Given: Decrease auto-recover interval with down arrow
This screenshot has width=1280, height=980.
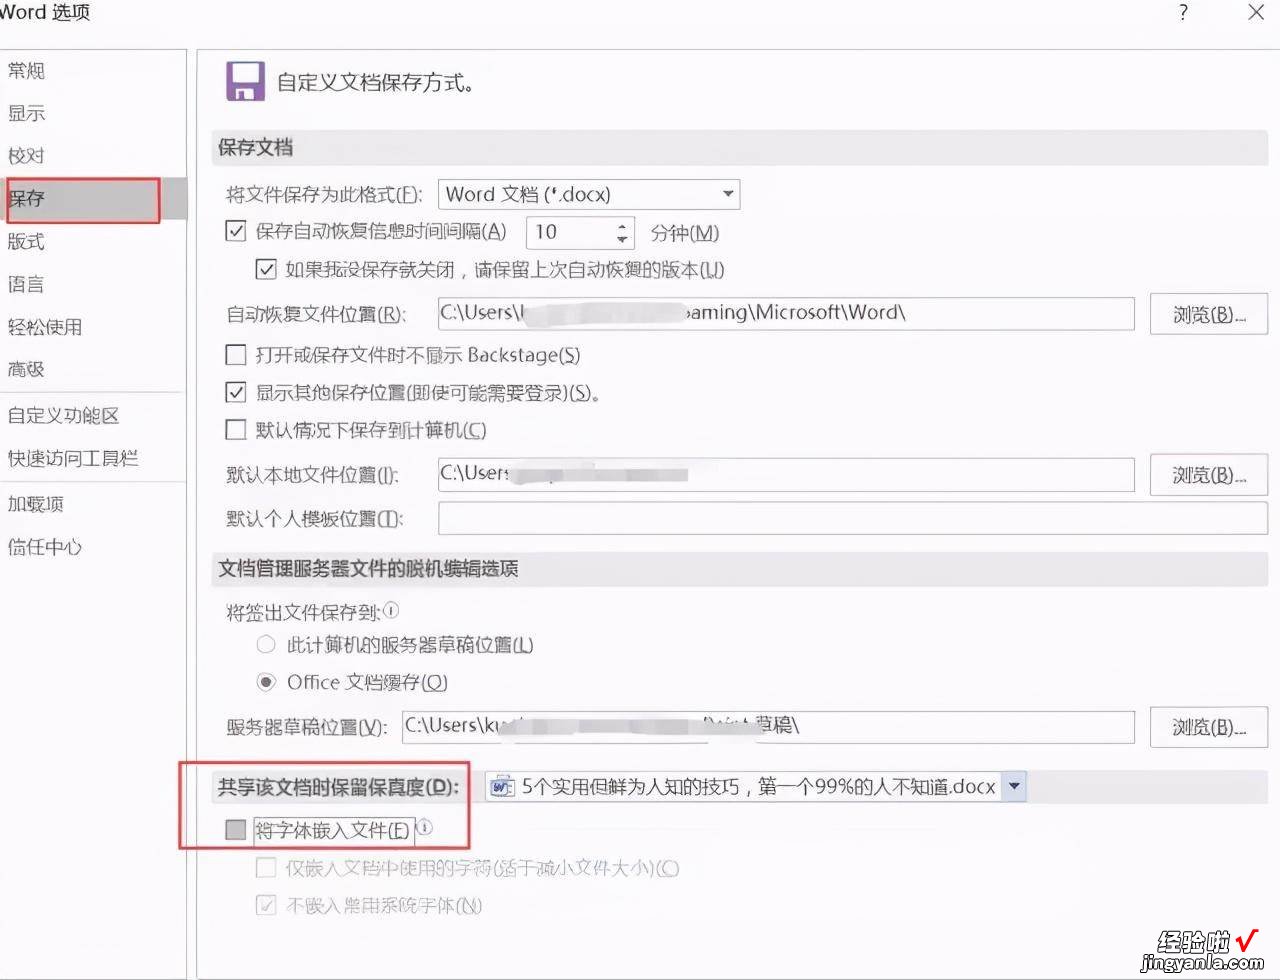Looking at the screenshot, I should click(623, 239).
